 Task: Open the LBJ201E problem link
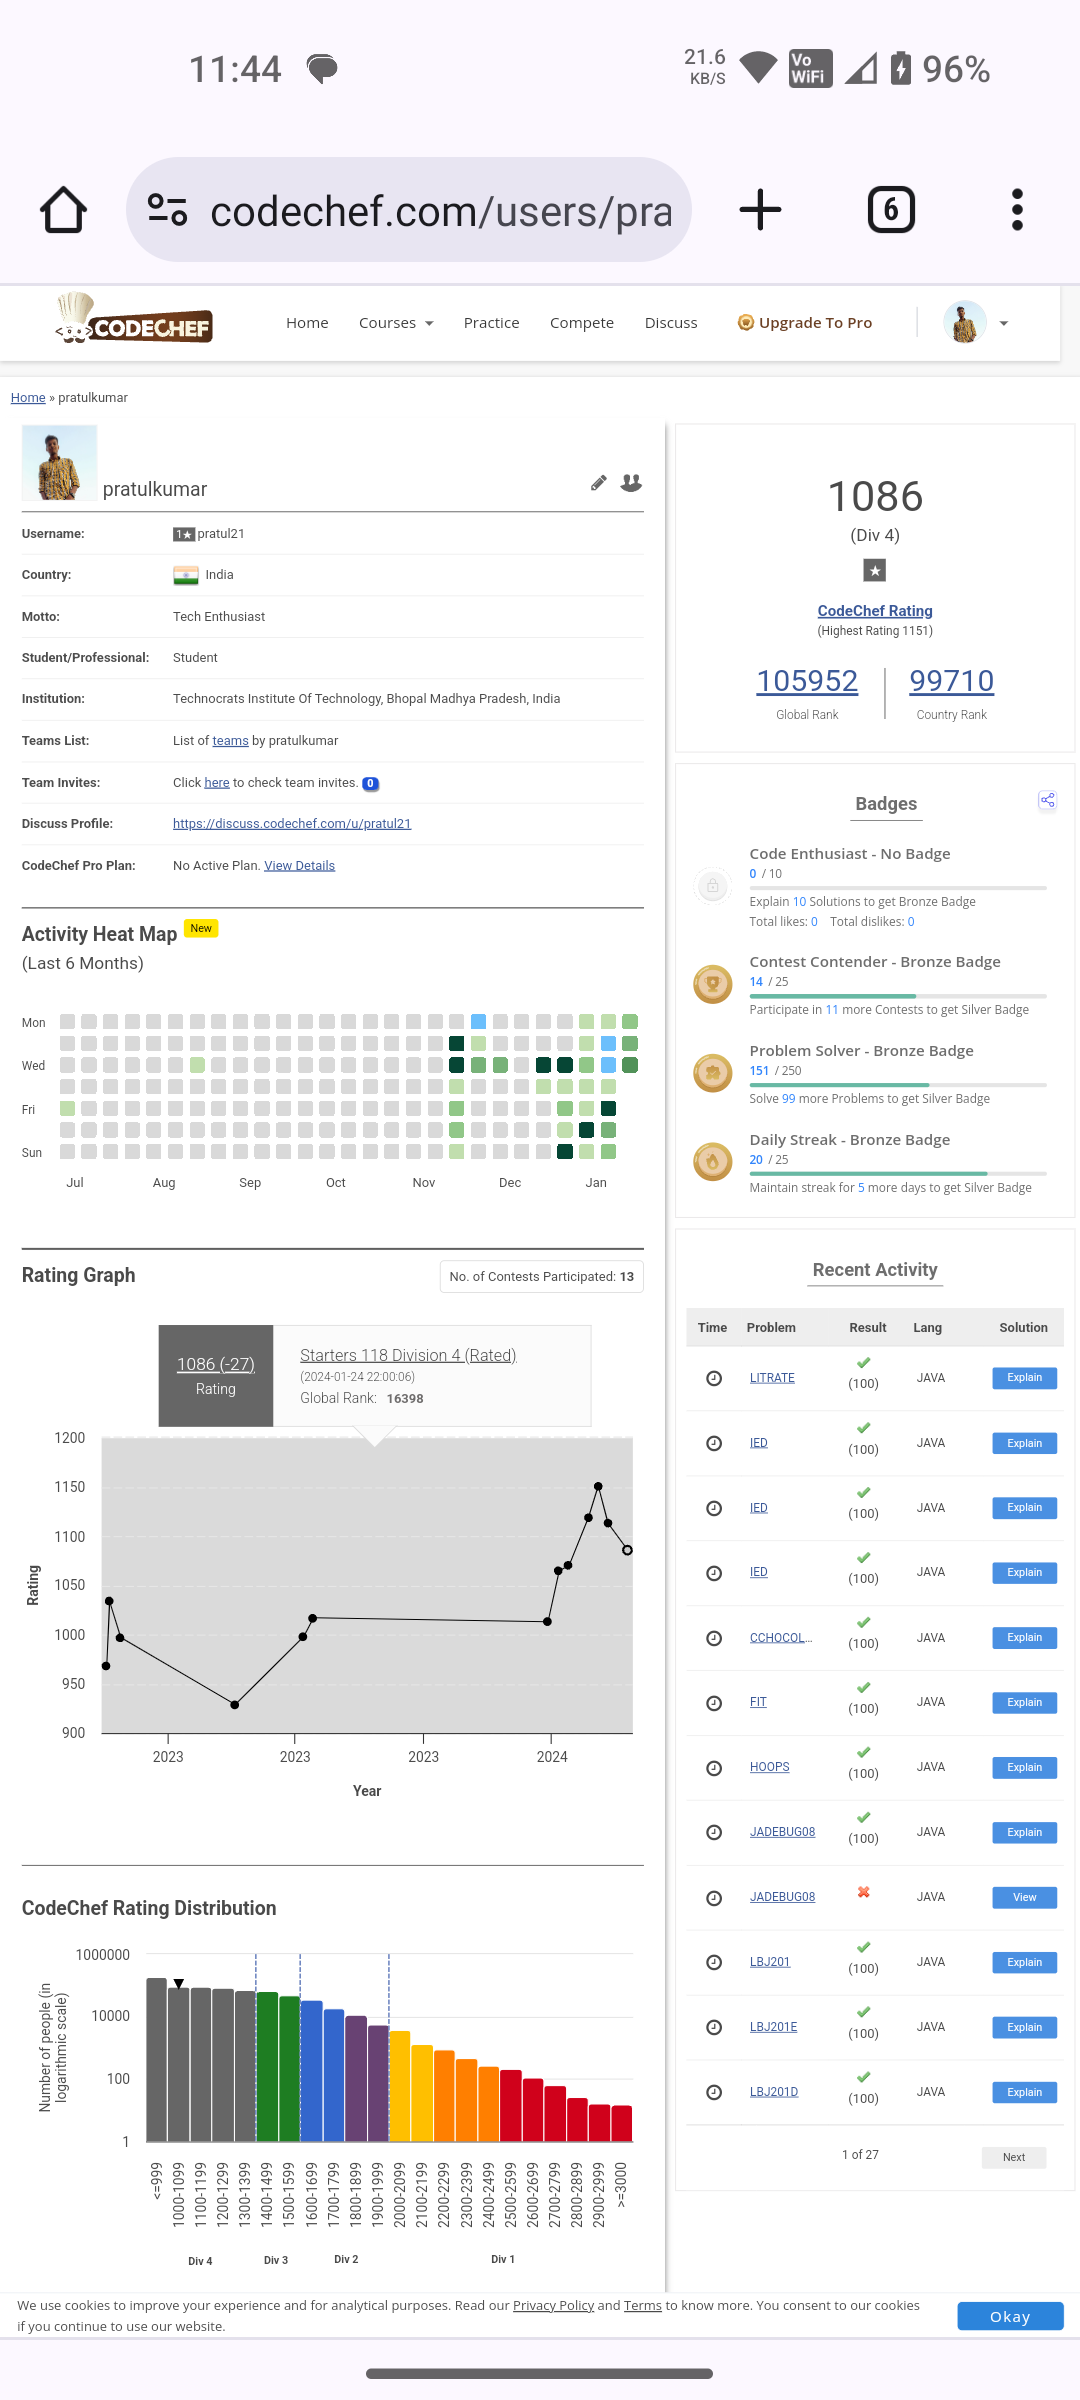773,2027
